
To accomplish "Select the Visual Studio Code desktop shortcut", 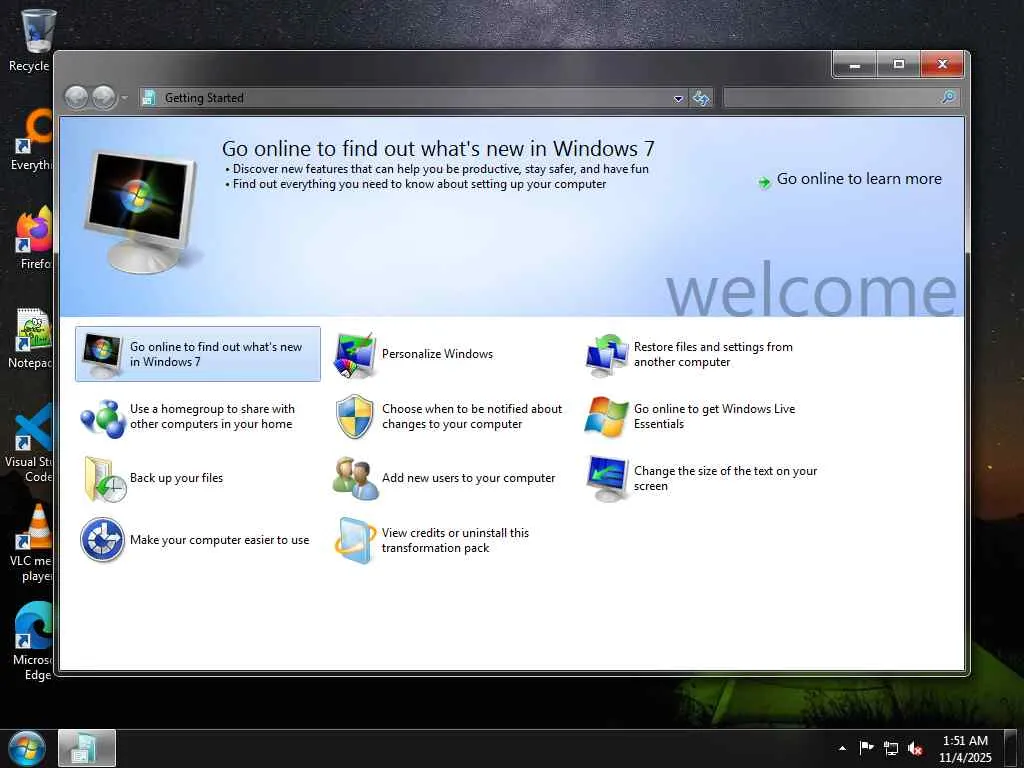I will pyautogui.click(x=29, y=443).
